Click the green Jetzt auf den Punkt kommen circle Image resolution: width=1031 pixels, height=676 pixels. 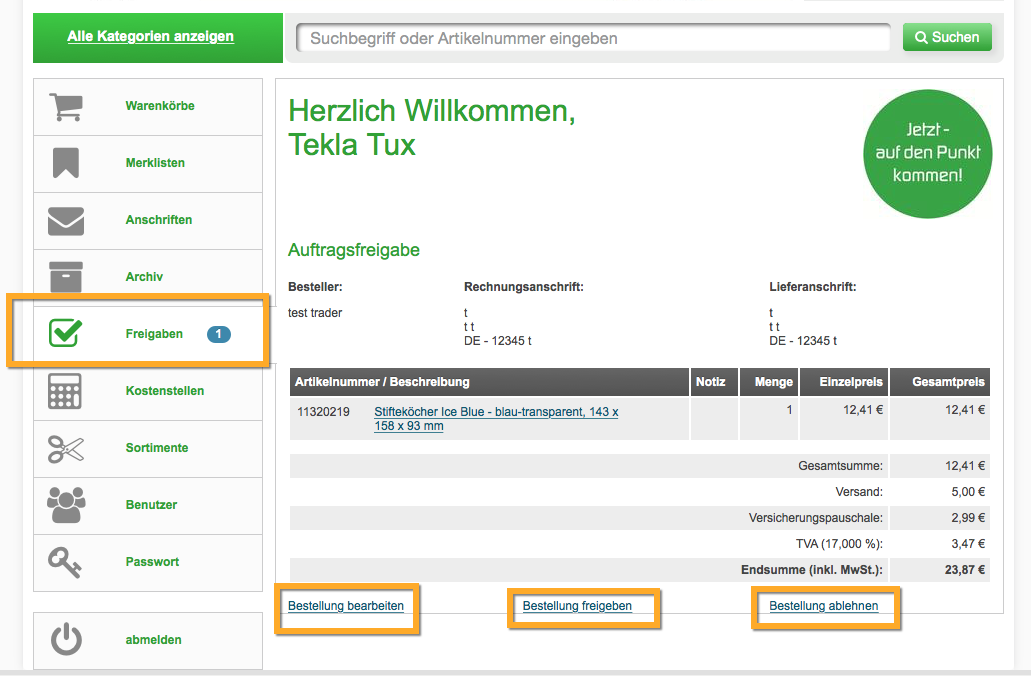(927, 153)
